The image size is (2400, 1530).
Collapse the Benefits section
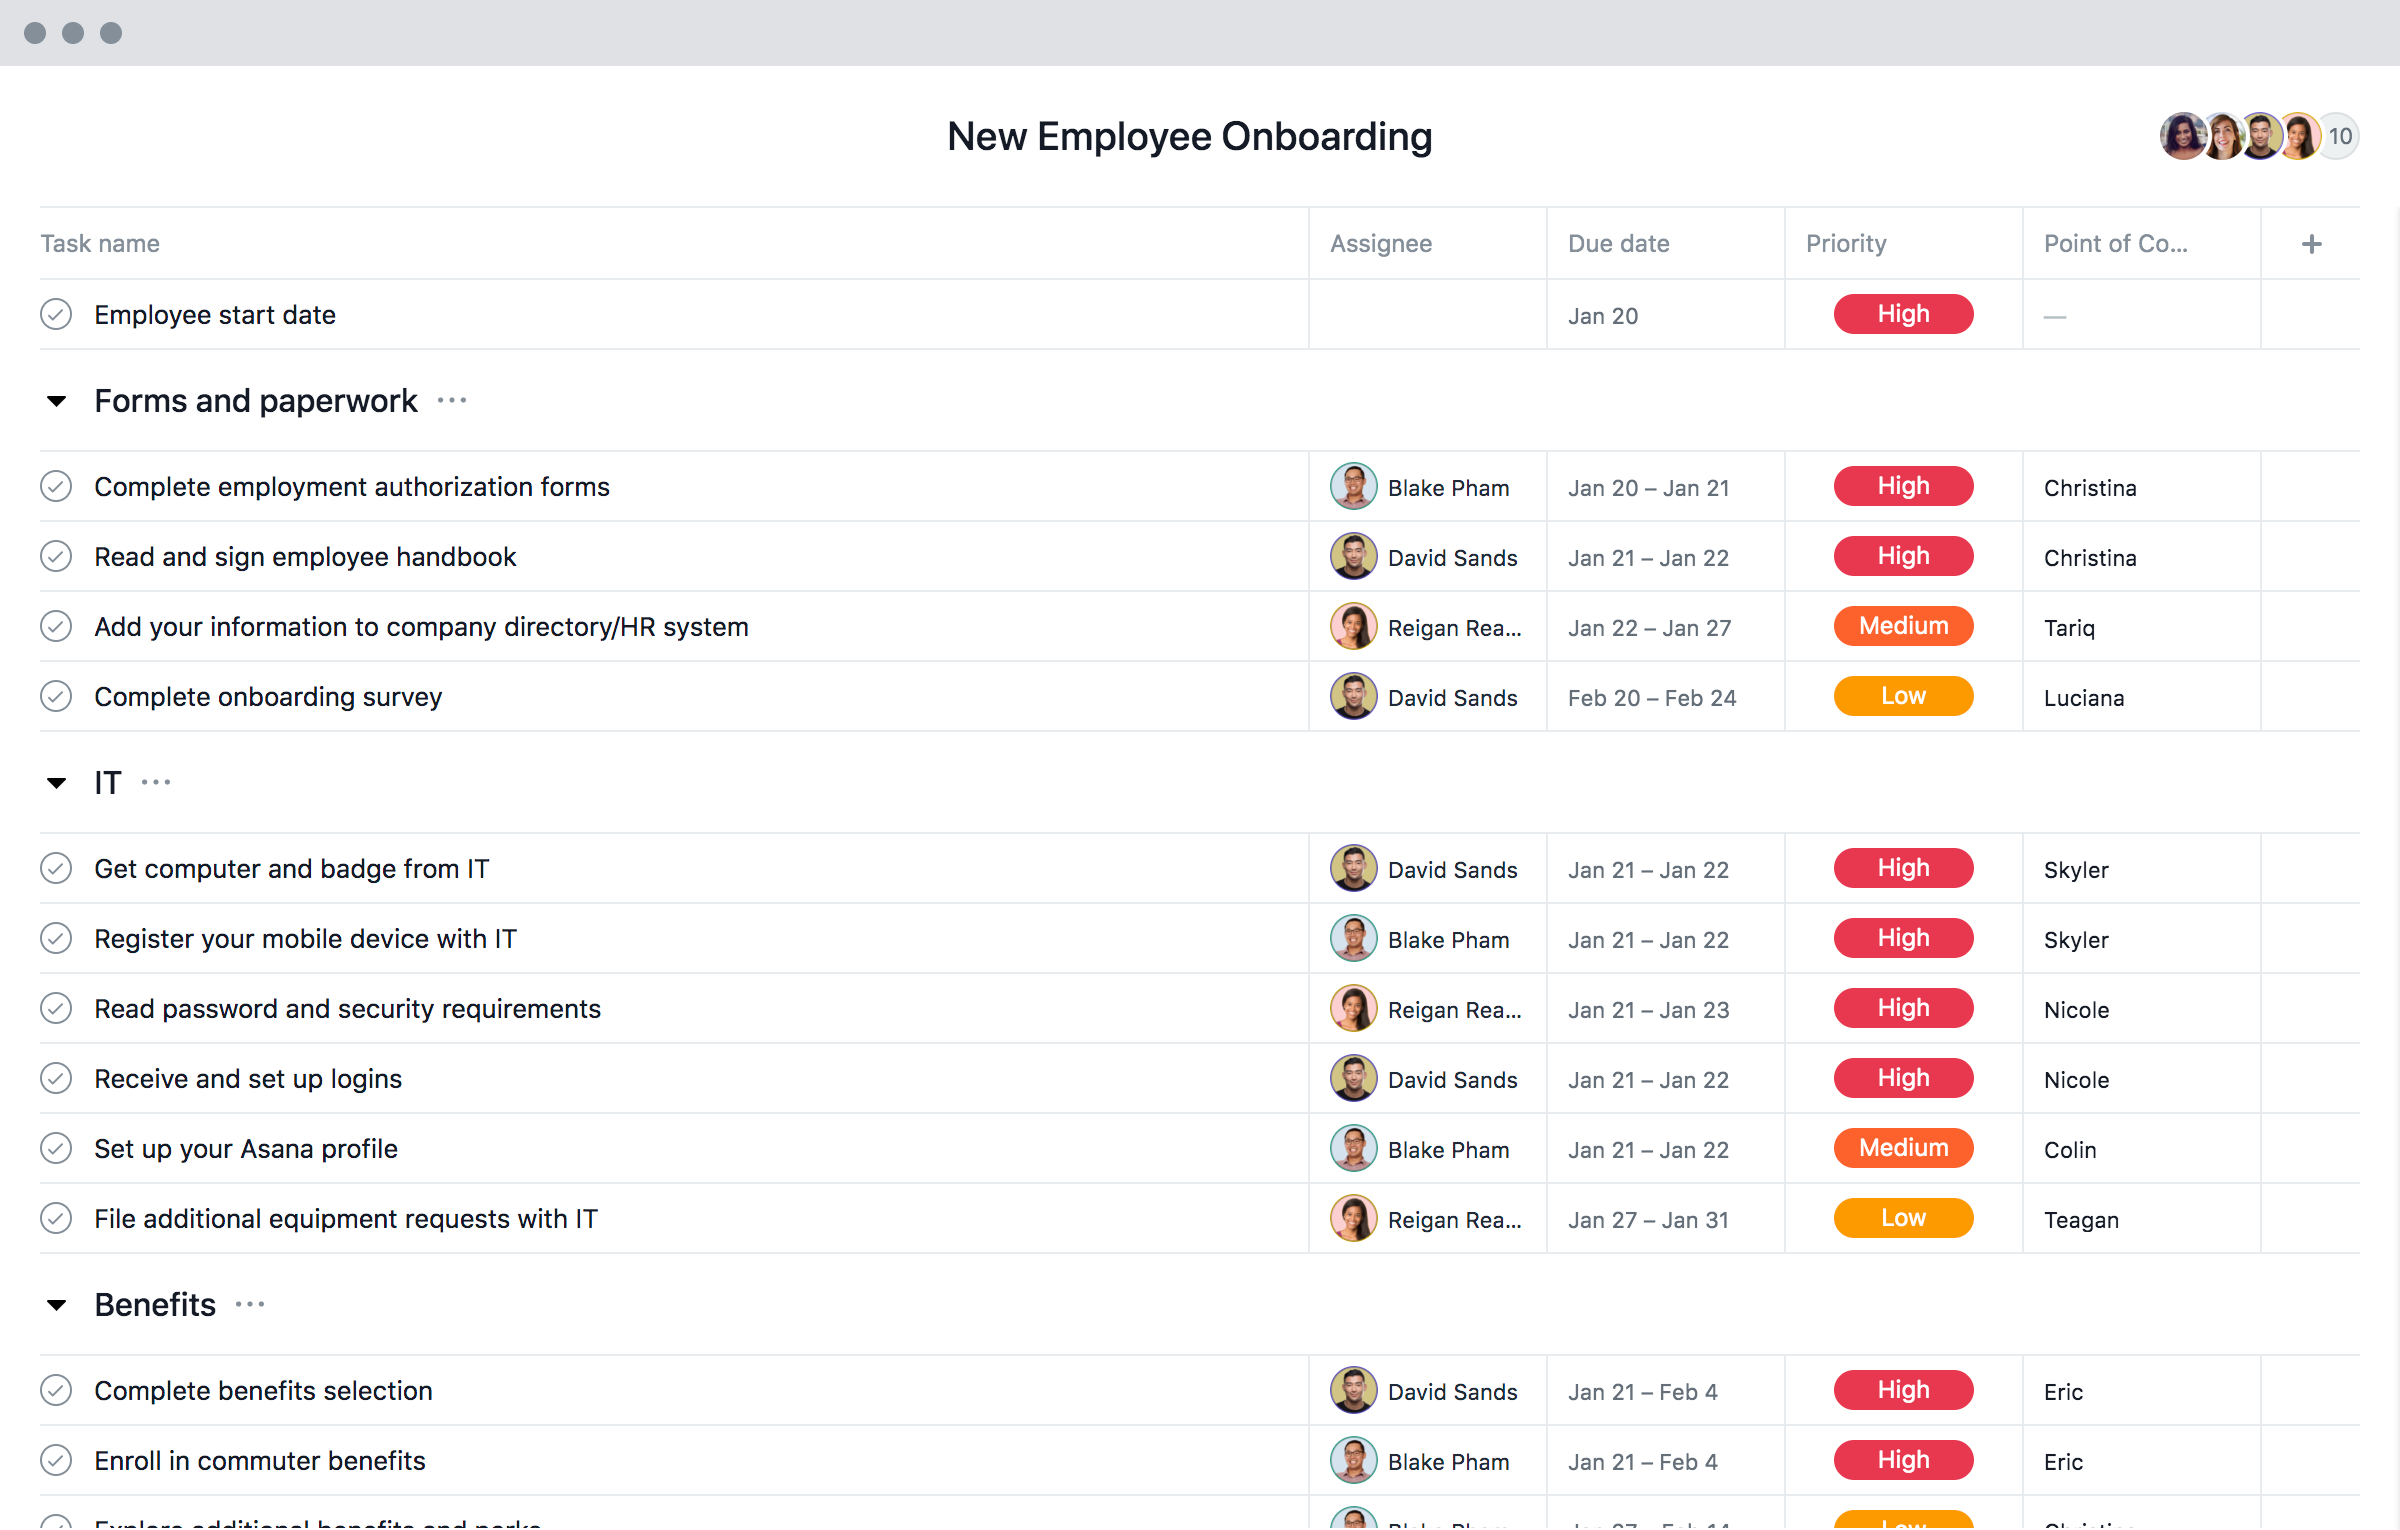[x=58, y=1304]
